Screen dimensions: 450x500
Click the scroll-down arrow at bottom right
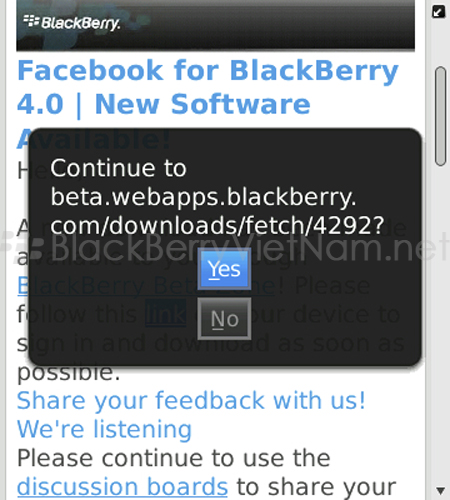point(441,490)
